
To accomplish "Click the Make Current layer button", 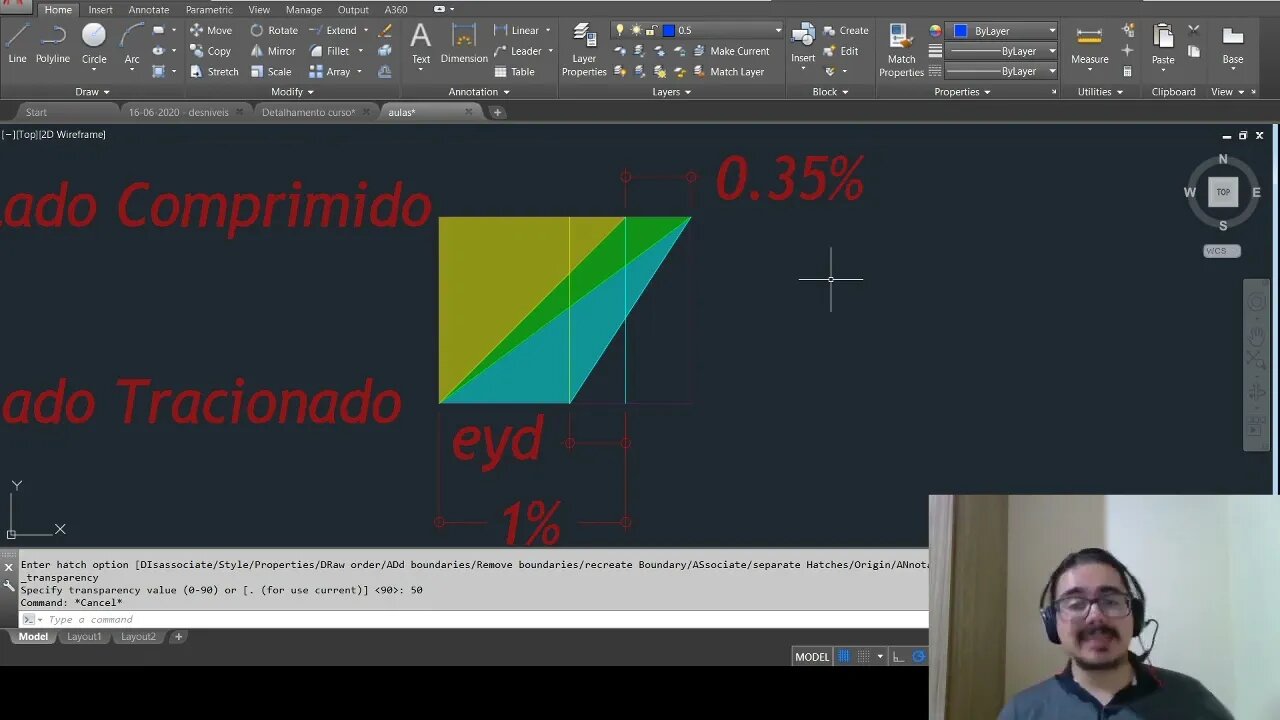I will [730, 51].
